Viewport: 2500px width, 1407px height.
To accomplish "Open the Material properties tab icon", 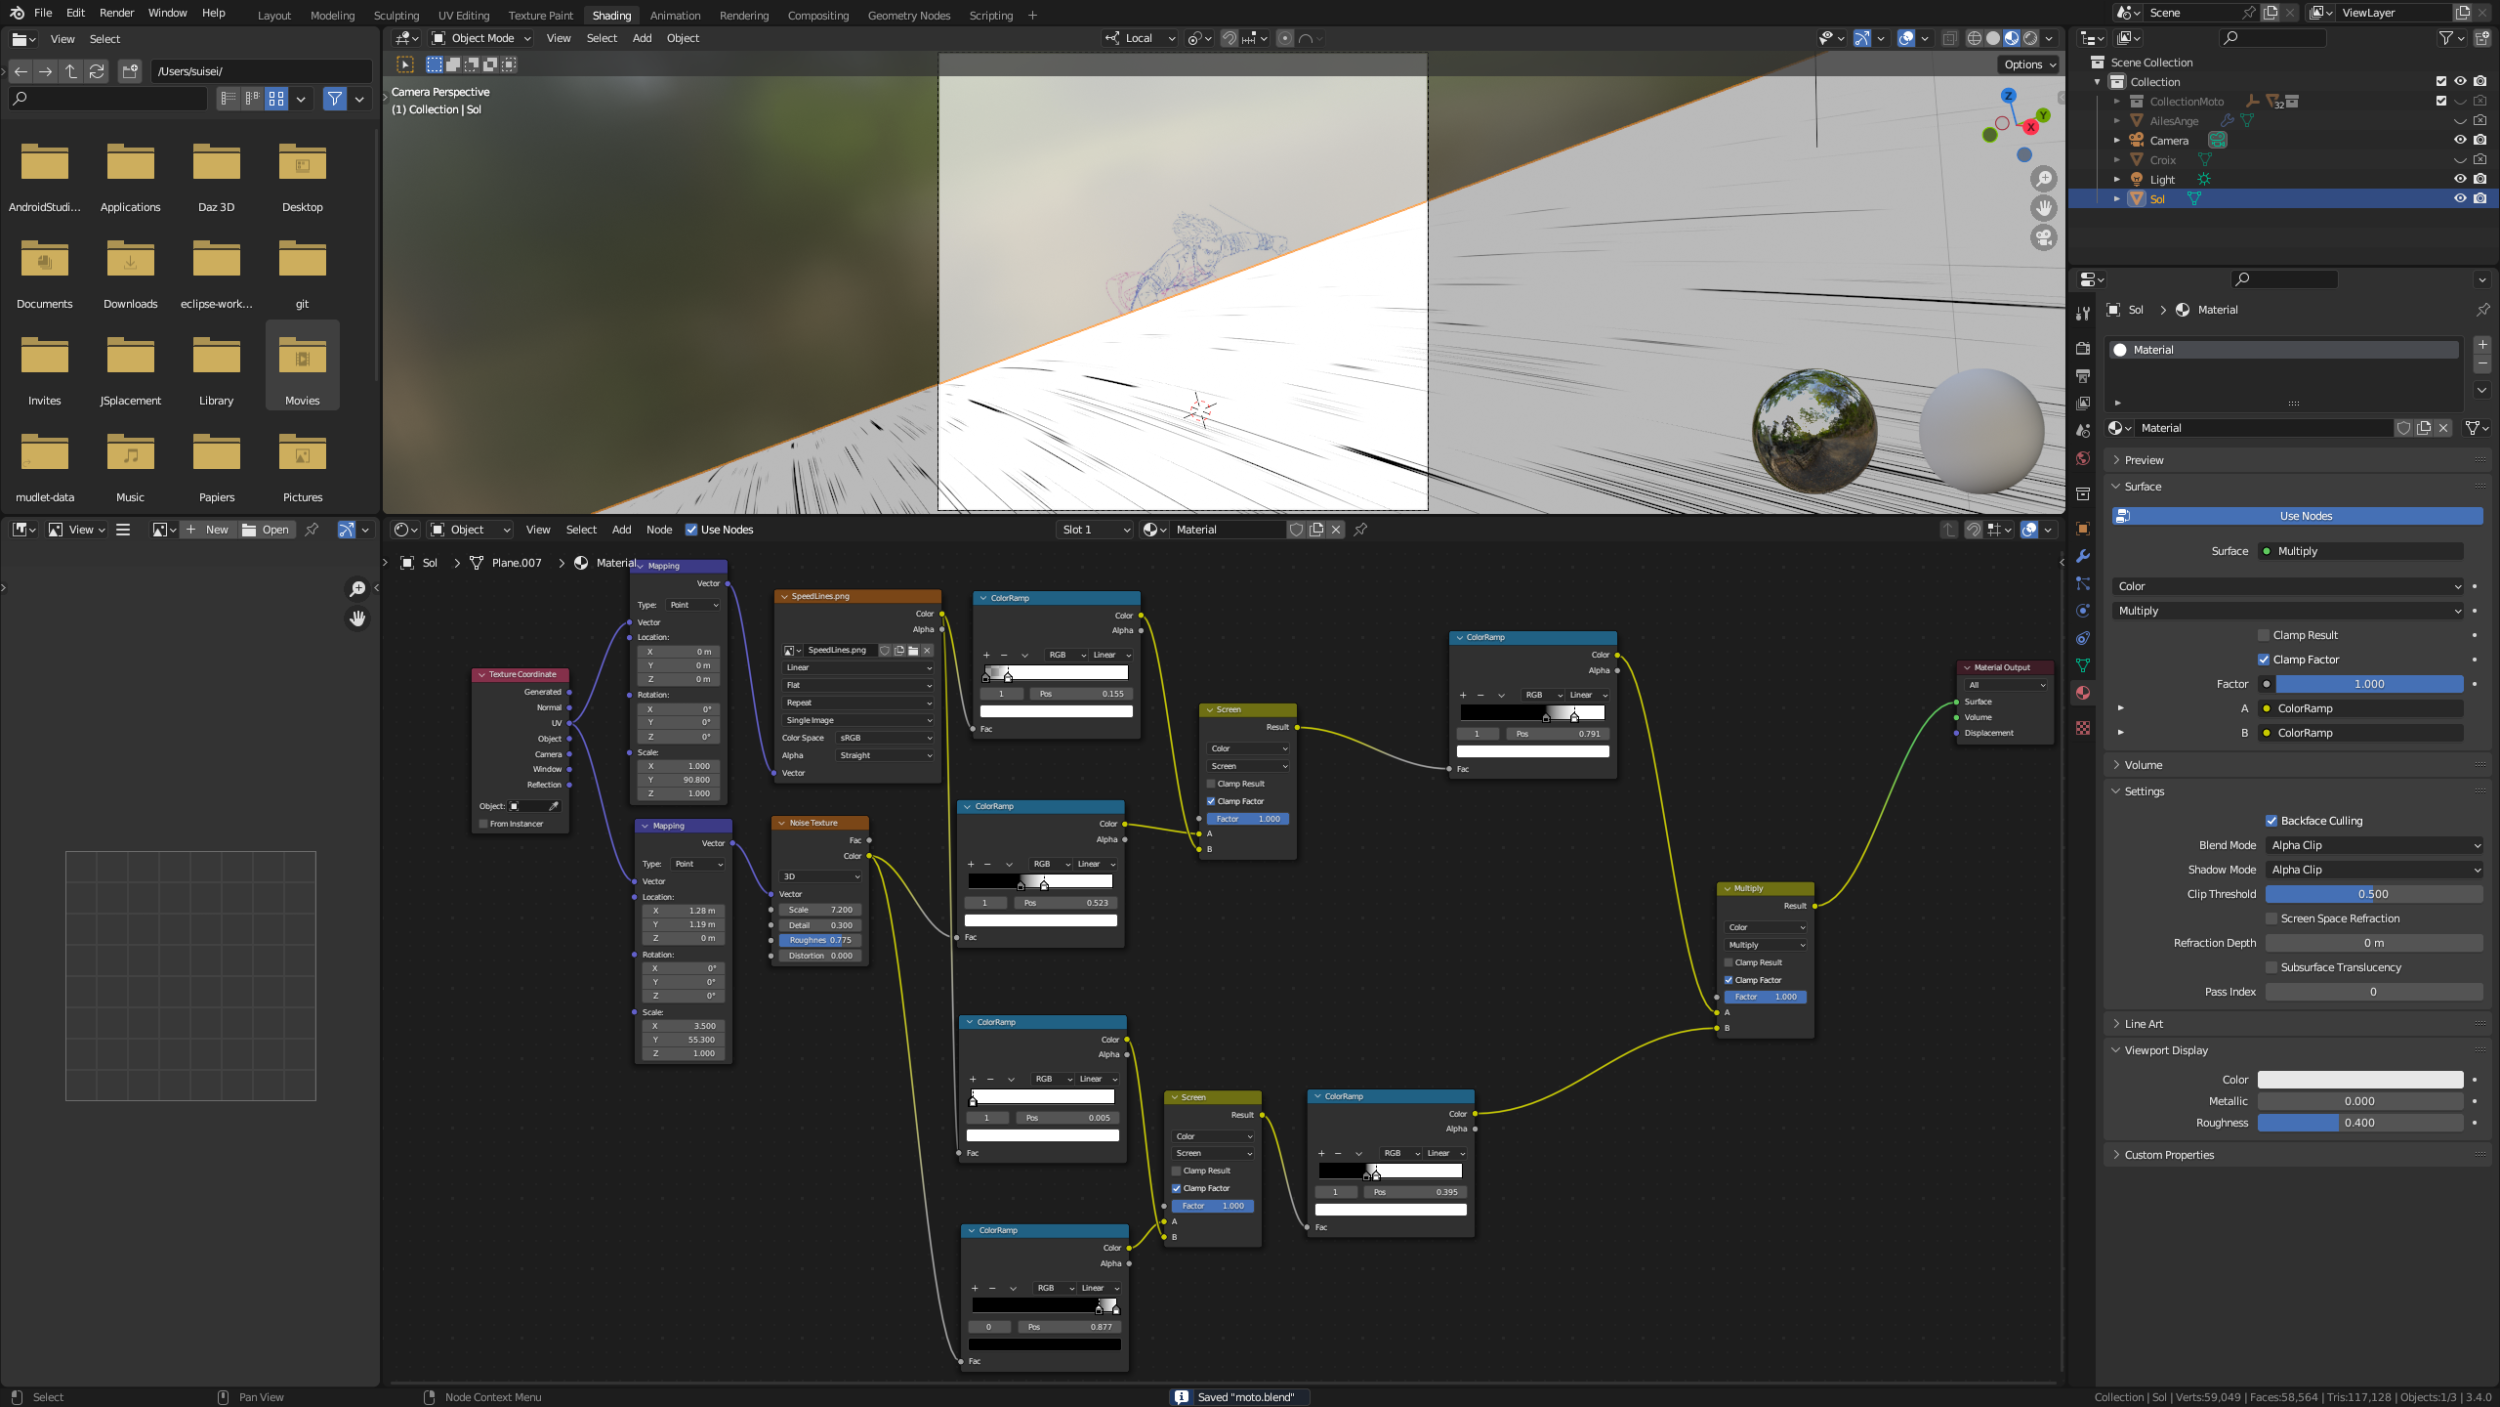I will coord(2083,693).
